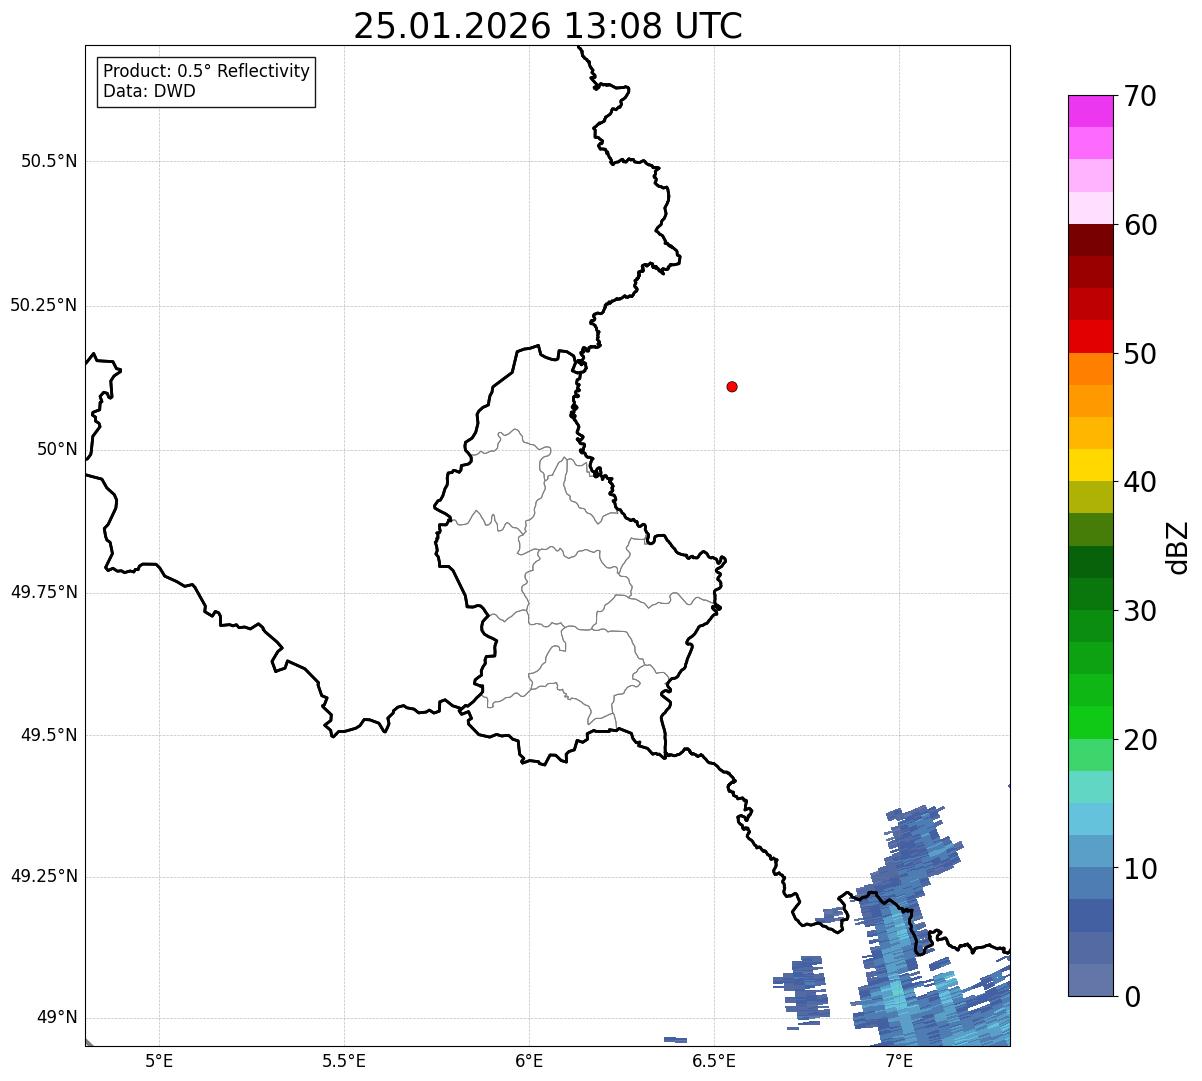Click the red station marker dot
This screenshot has height=1081, width=1202.
click(732, 386)
